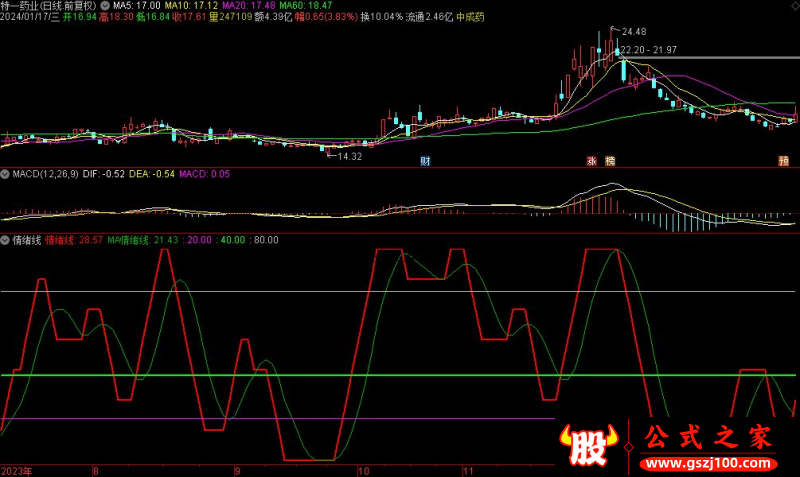Click the 14.32 low price annotation

tap(347, 156)
